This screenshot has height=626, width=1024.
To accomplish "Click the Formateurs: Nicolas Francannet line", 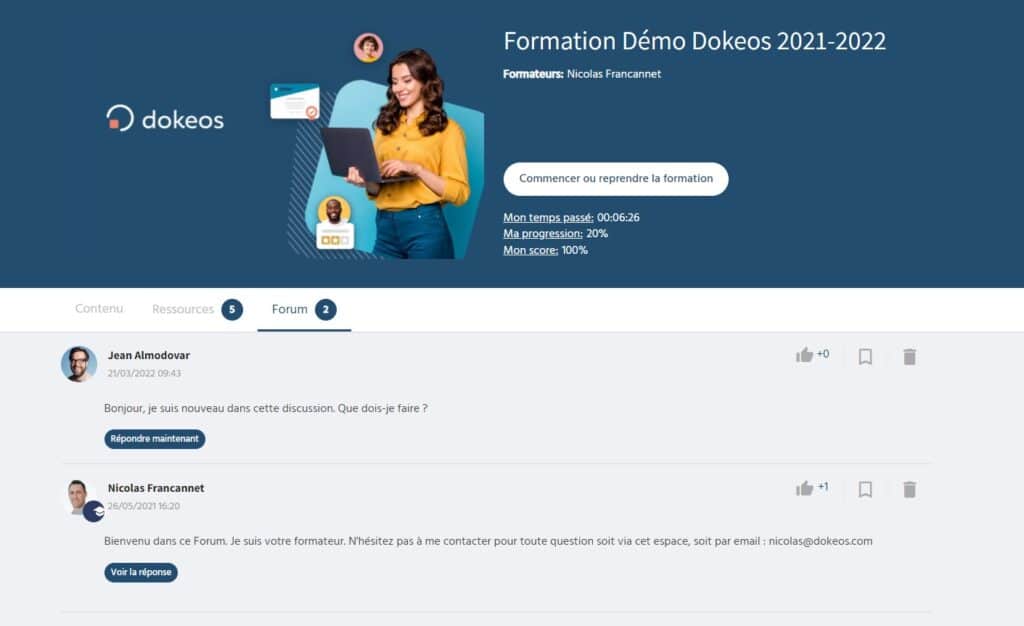I will pos(582,74).
